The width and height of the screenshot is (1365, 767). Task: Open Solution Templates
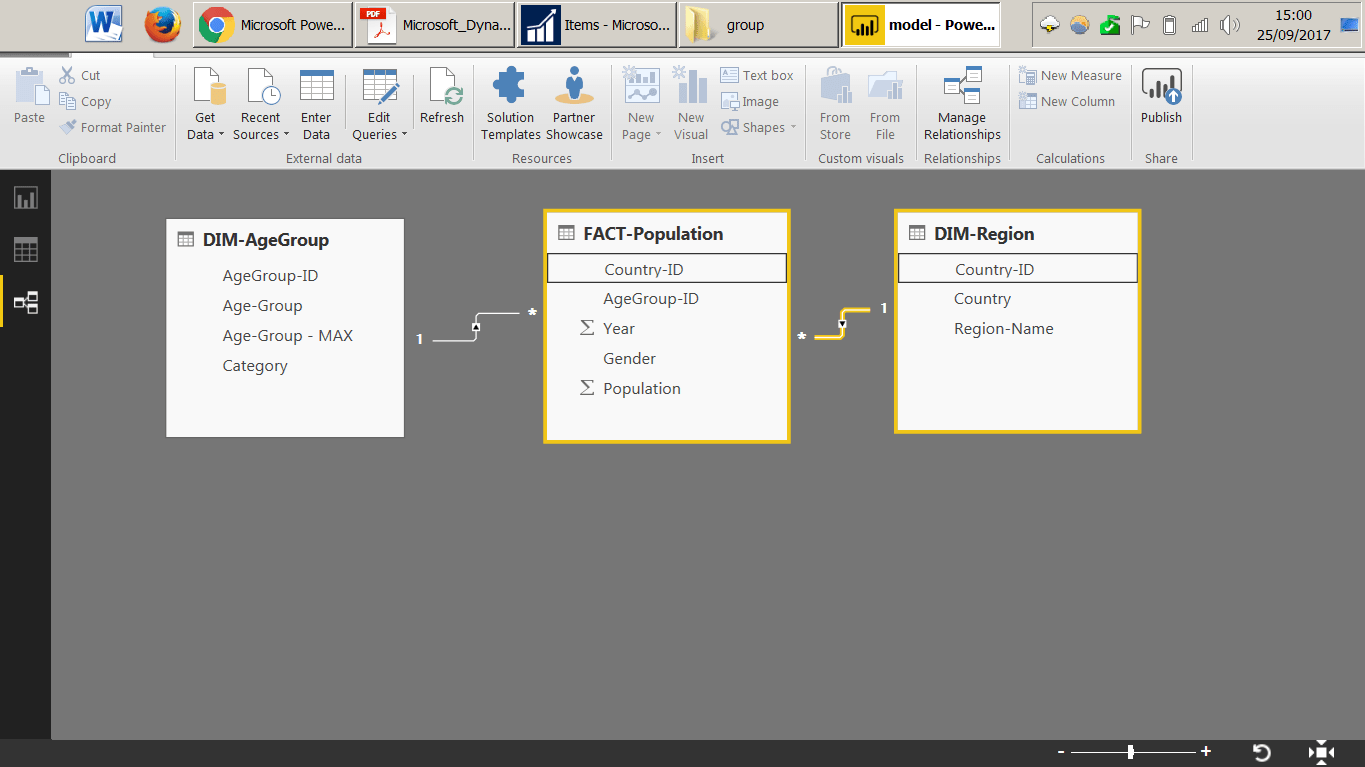point(510,105)
